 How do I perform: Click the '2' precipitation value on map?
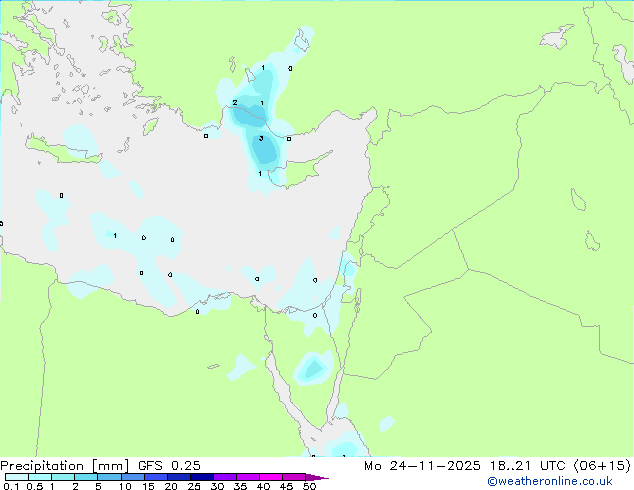[x=235, y=103]
